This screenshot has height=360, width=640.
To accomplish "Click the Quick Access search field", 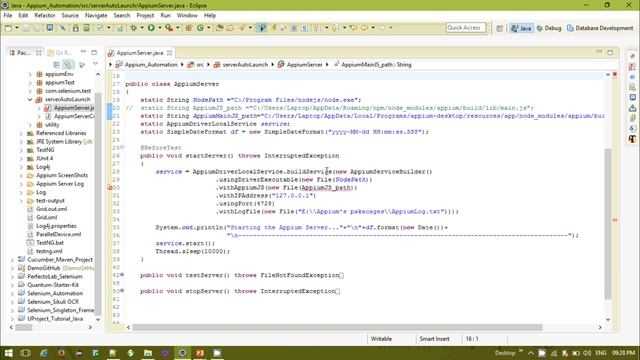I will [x=466, y=27].
